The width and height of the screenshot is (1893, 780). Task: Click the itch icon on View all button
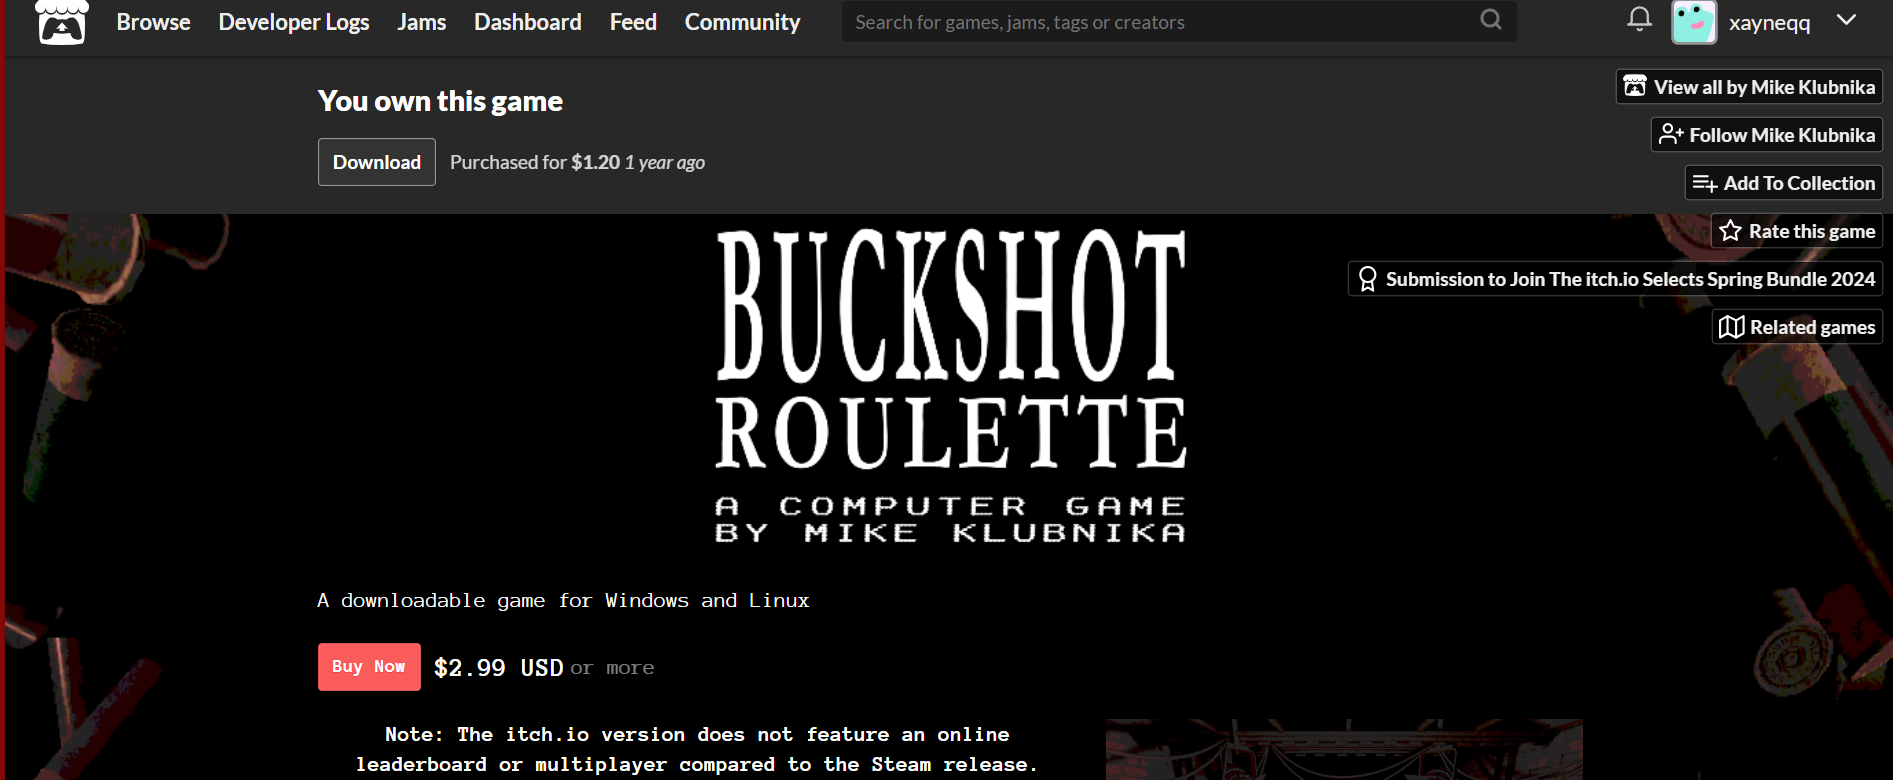point(1635,86)
